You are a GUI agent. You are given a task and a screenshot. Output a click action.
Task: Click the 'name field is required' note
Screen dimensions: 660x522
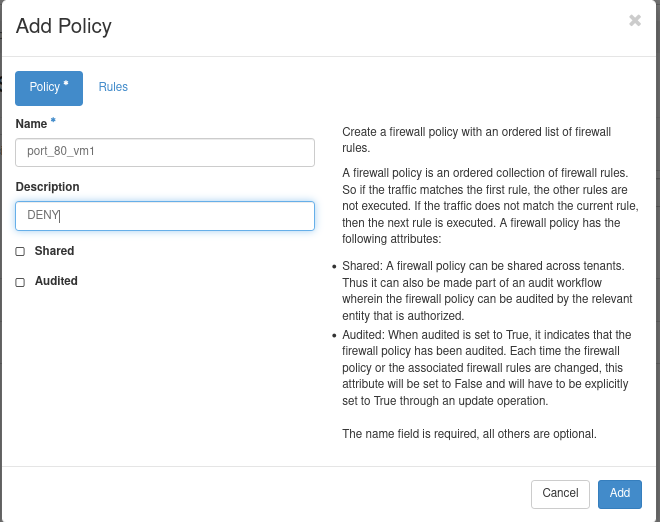click(469, 434)
